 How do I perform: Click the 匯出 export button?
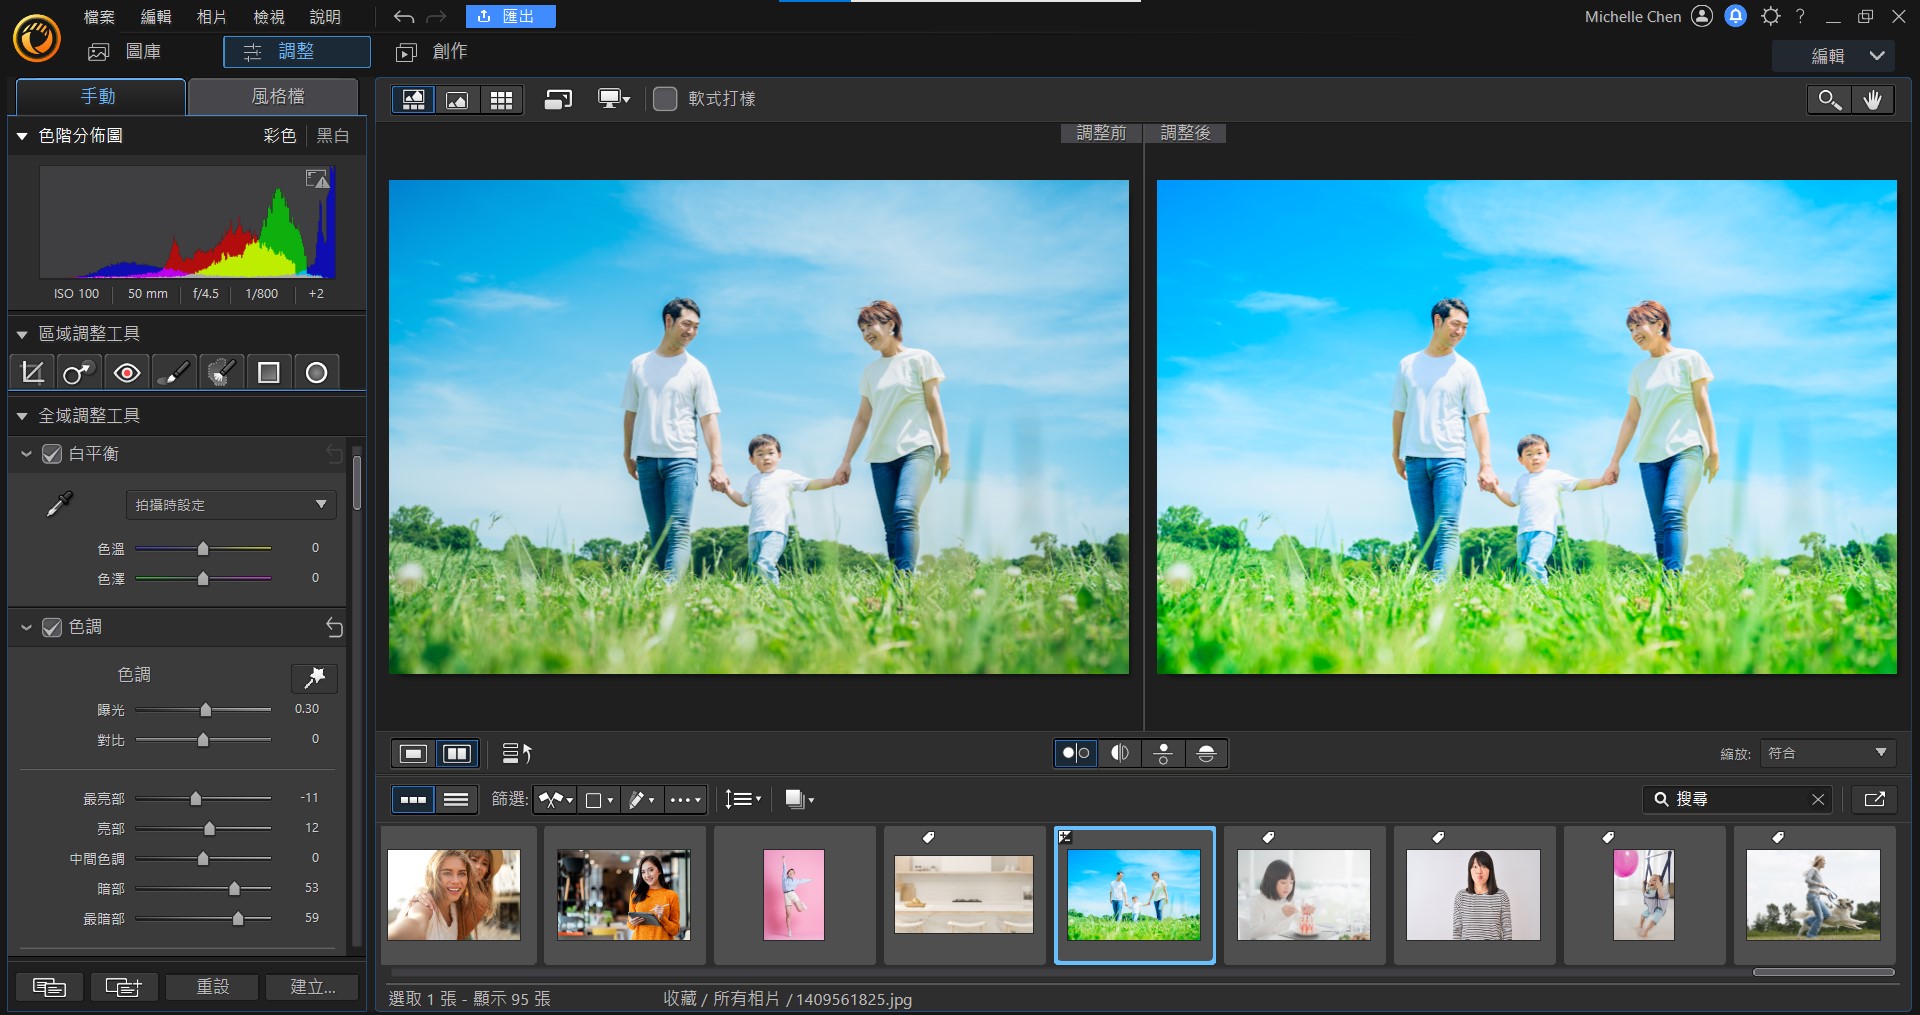[x=510, y=17]
